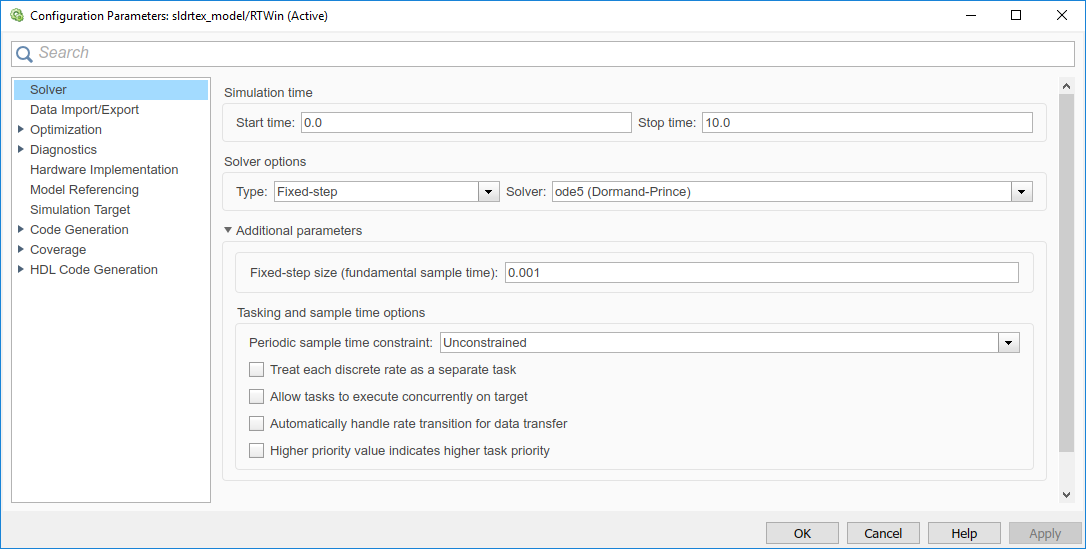Open the solver Type dropdown
This screenshot has width=1086, height=549.
[x=489, y=192]
